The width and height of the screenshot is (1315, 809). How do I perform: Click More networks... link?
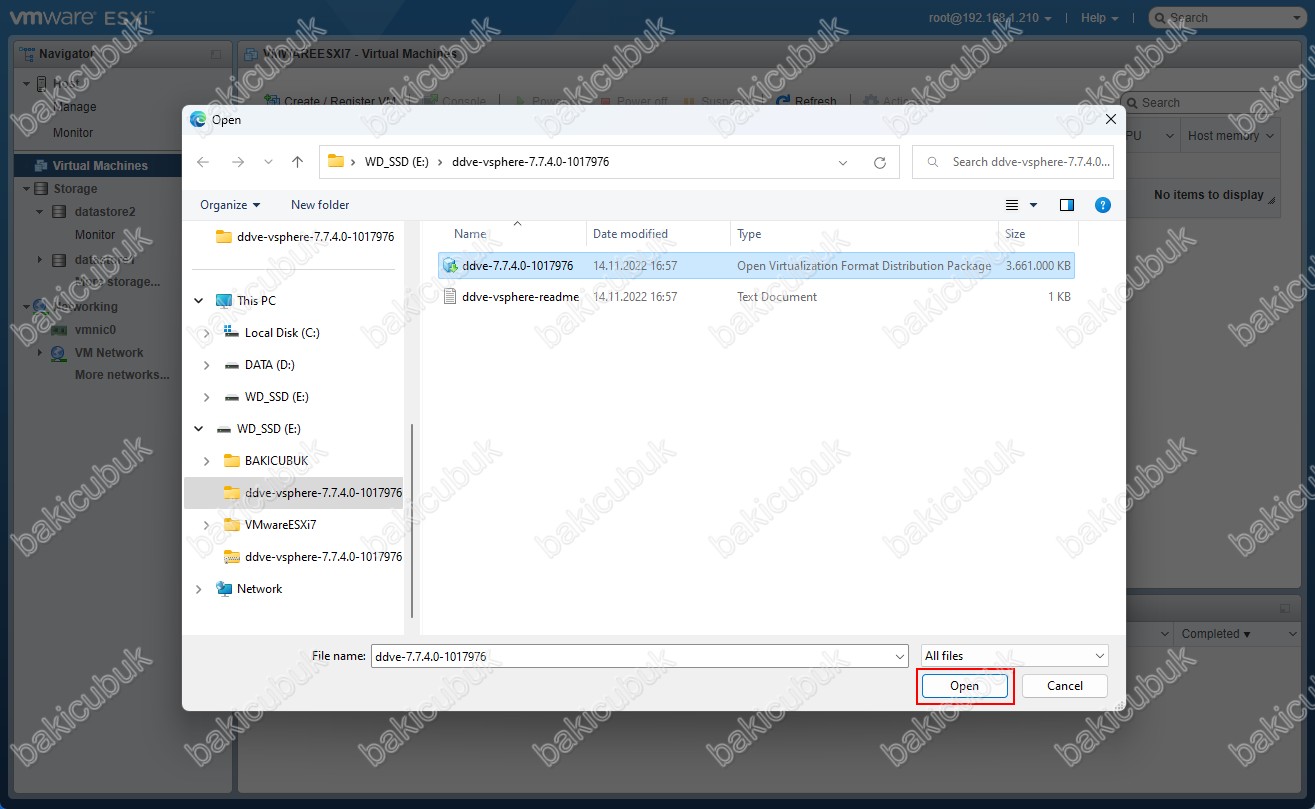point(122,375)
